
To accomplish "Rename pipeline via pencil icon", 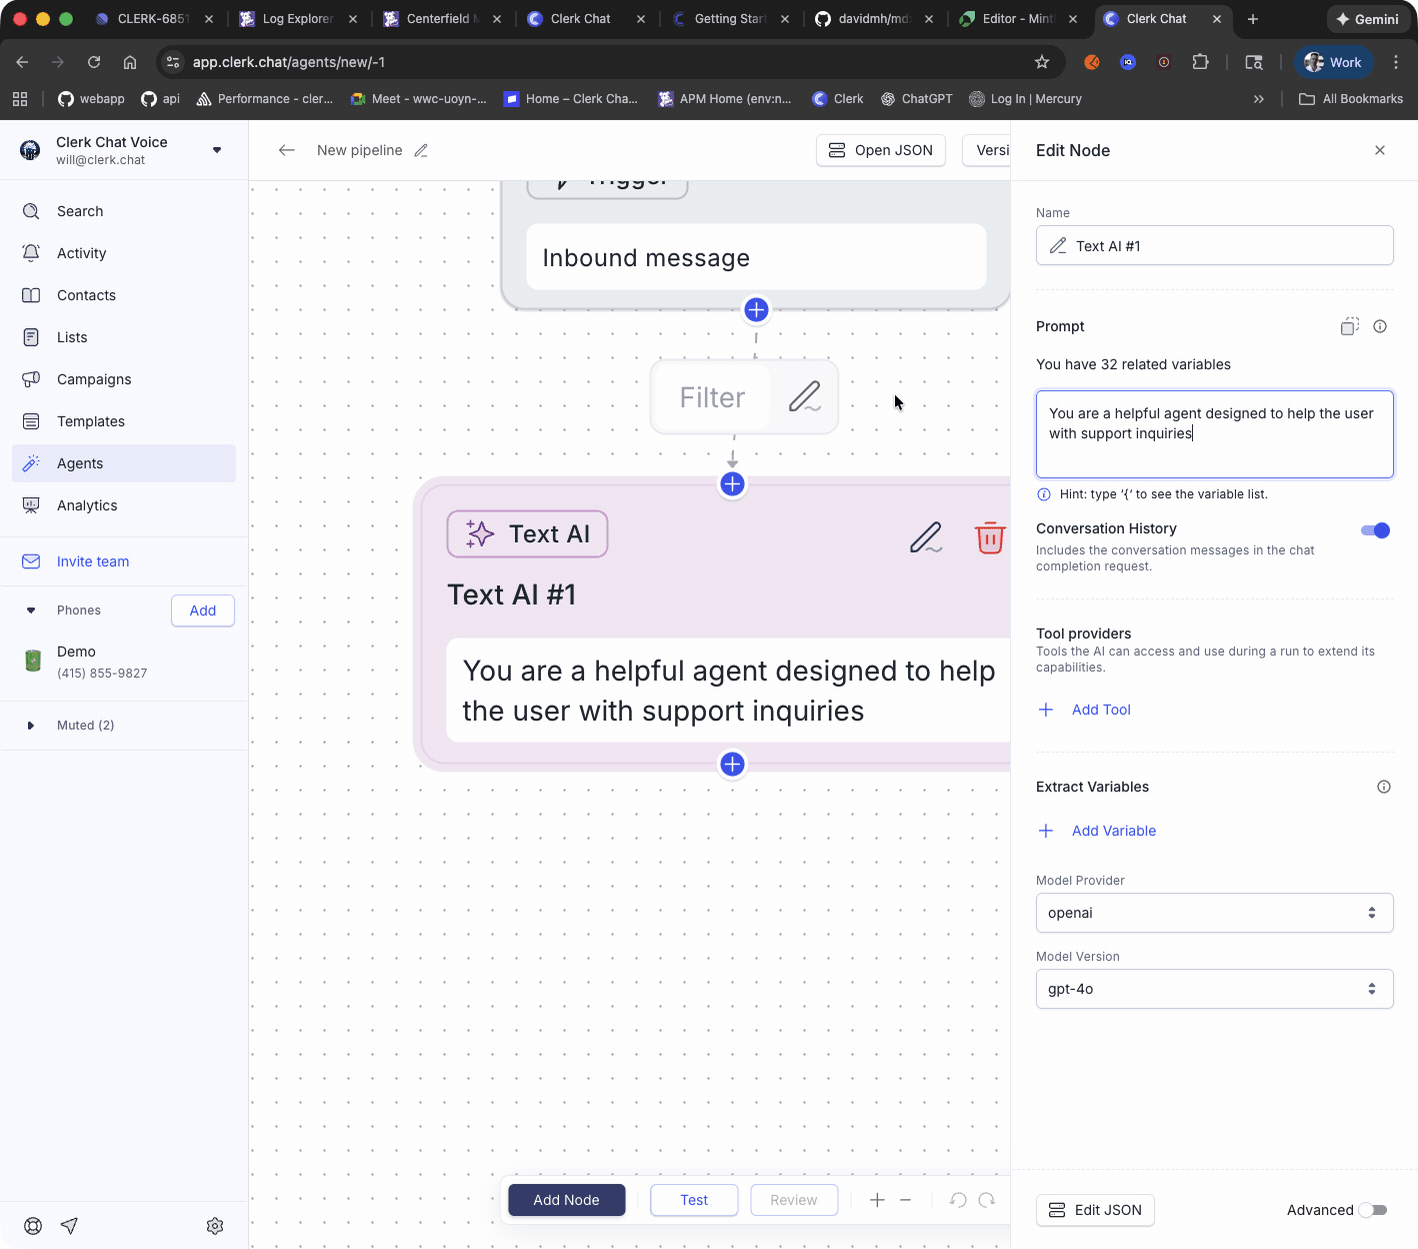I will point(421,150).
